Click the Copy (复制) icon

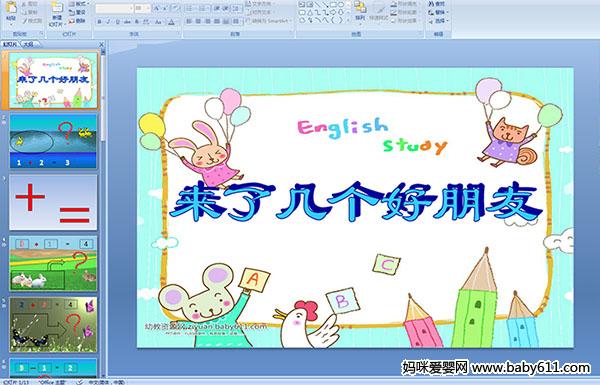[24, 12]
